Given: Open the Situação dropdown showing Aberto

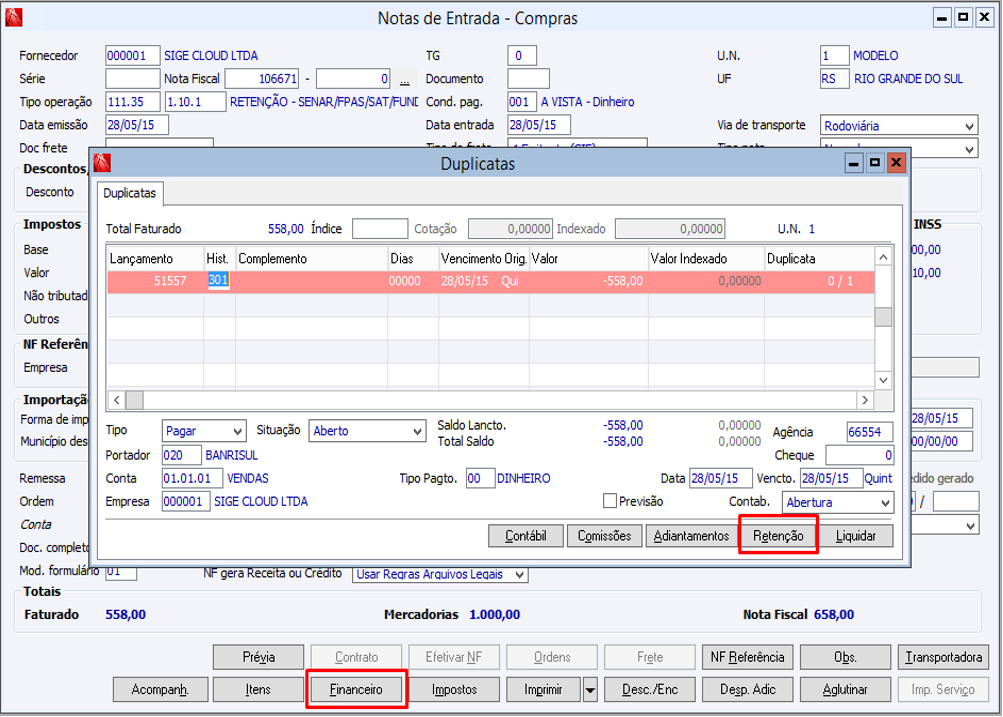Looking at the screenshot, I should coord(417,431).
